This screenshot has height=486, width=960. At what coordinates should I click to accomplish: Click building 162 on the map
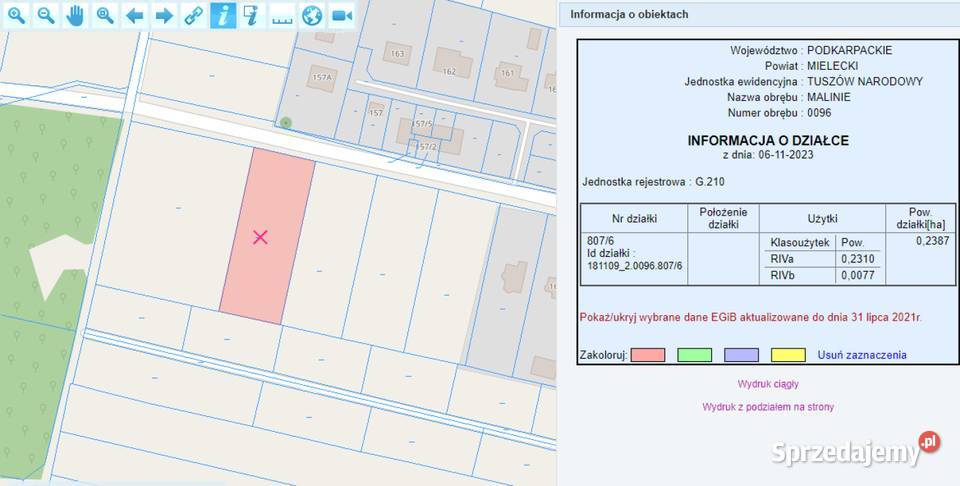click(452, 62)
